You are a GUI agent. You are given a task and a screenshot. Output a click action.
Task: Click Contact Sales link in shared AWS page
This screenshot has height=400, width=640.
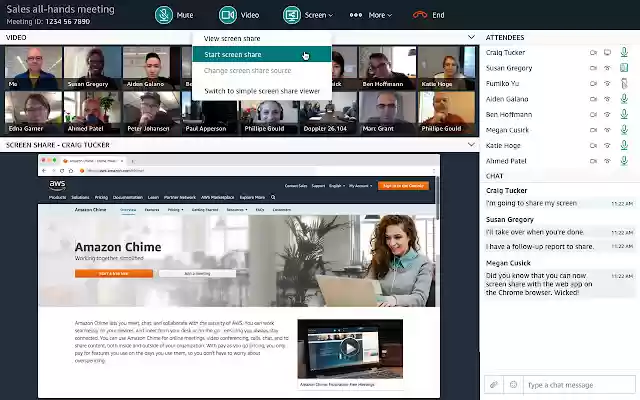pos(296,186)
